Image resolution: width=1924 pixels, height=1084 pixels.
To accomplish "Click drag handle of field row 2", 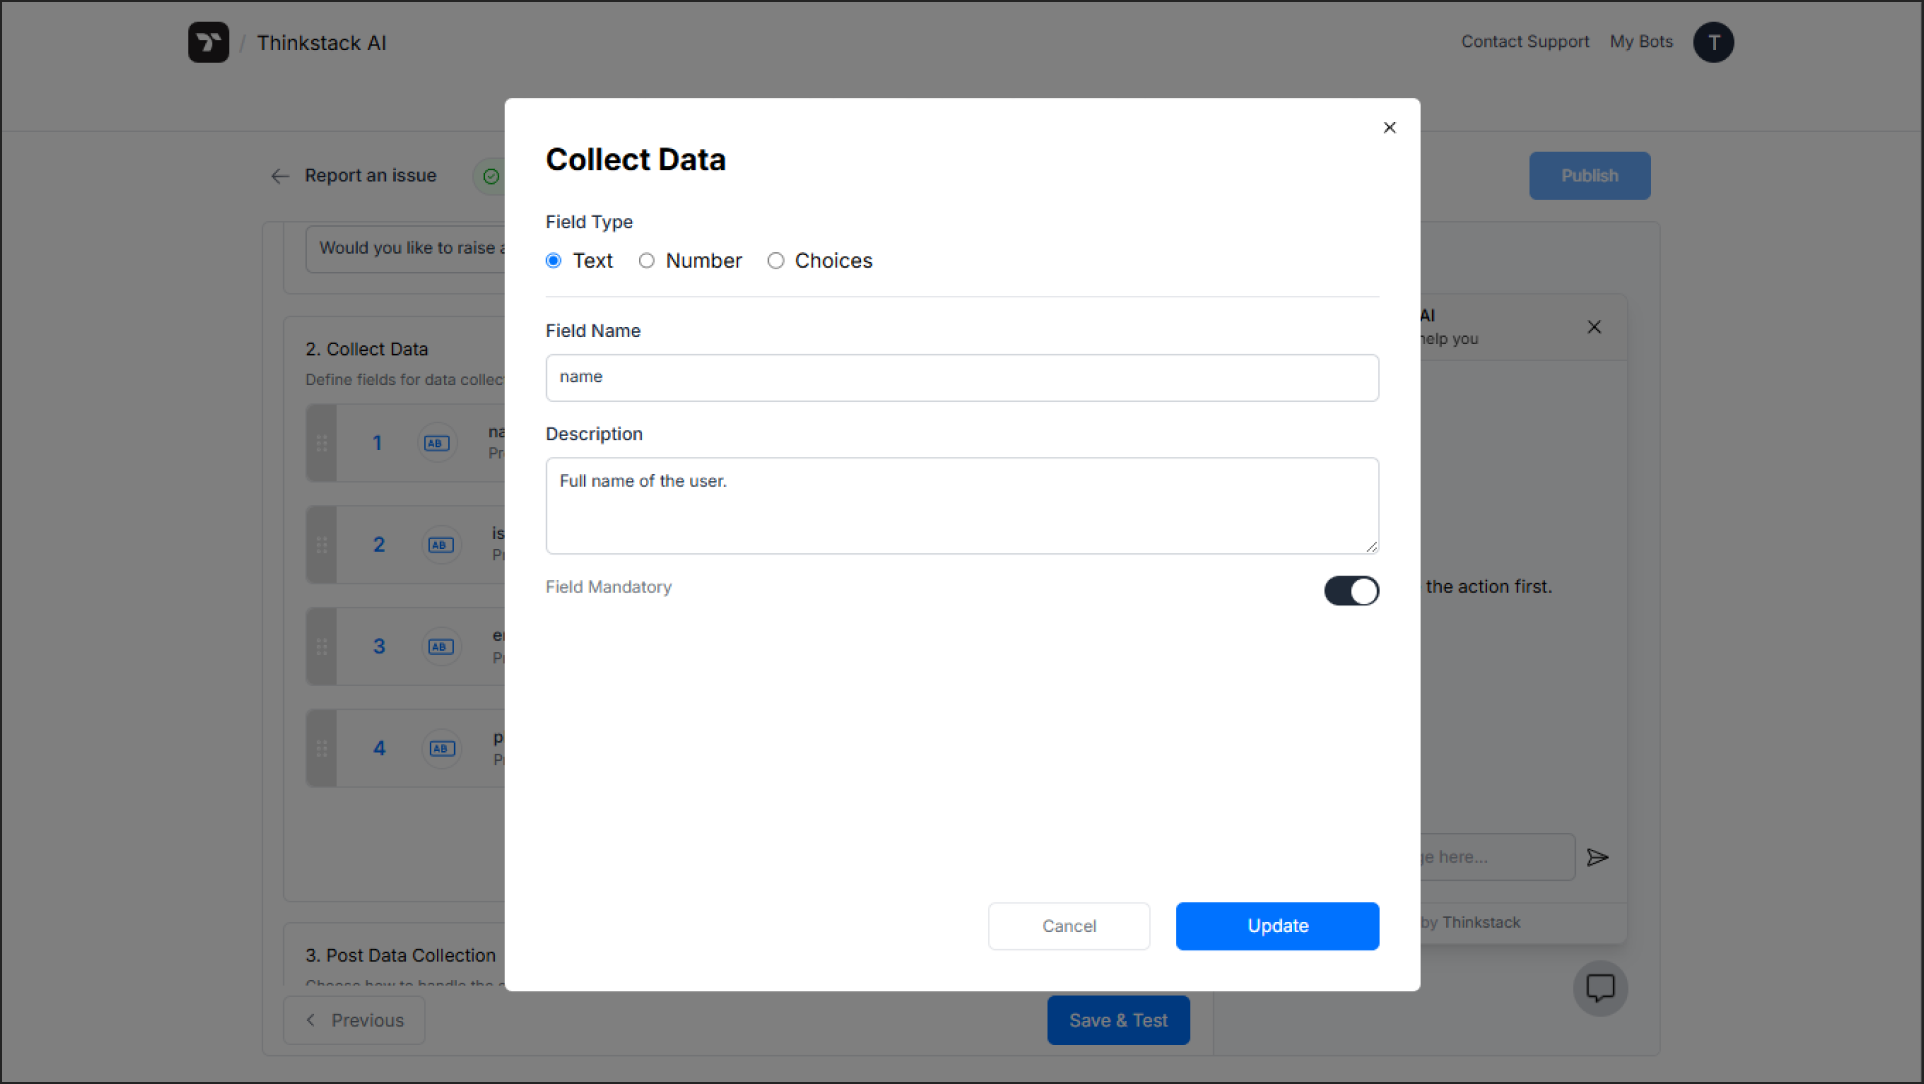I will [322, 545].
